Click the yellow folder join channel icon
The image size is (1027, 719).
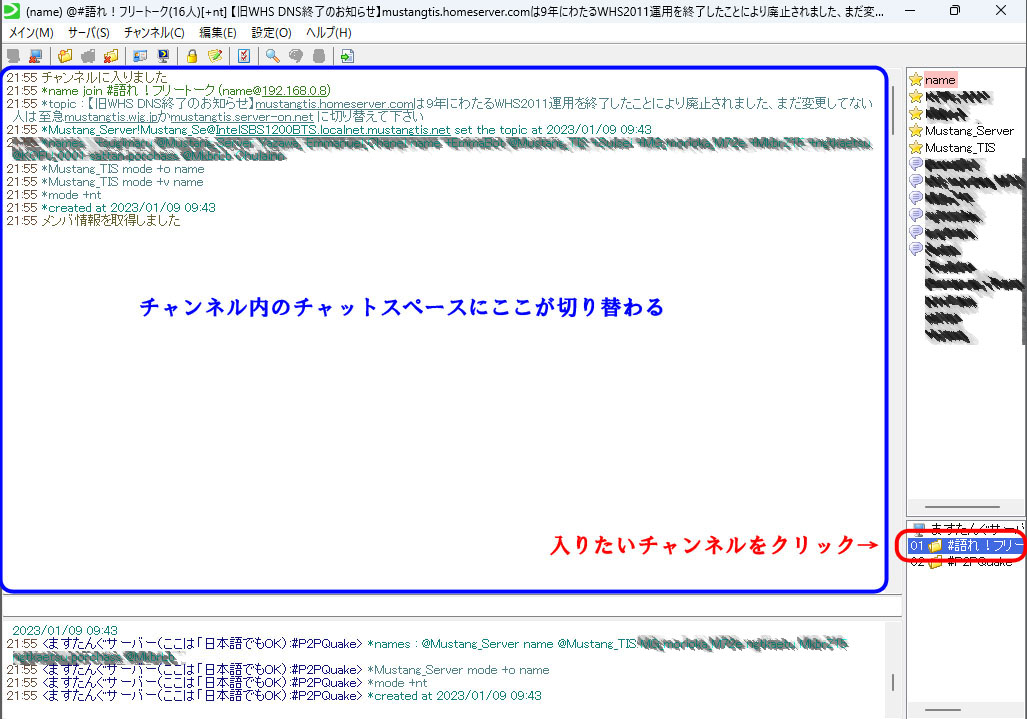(66, 56)
